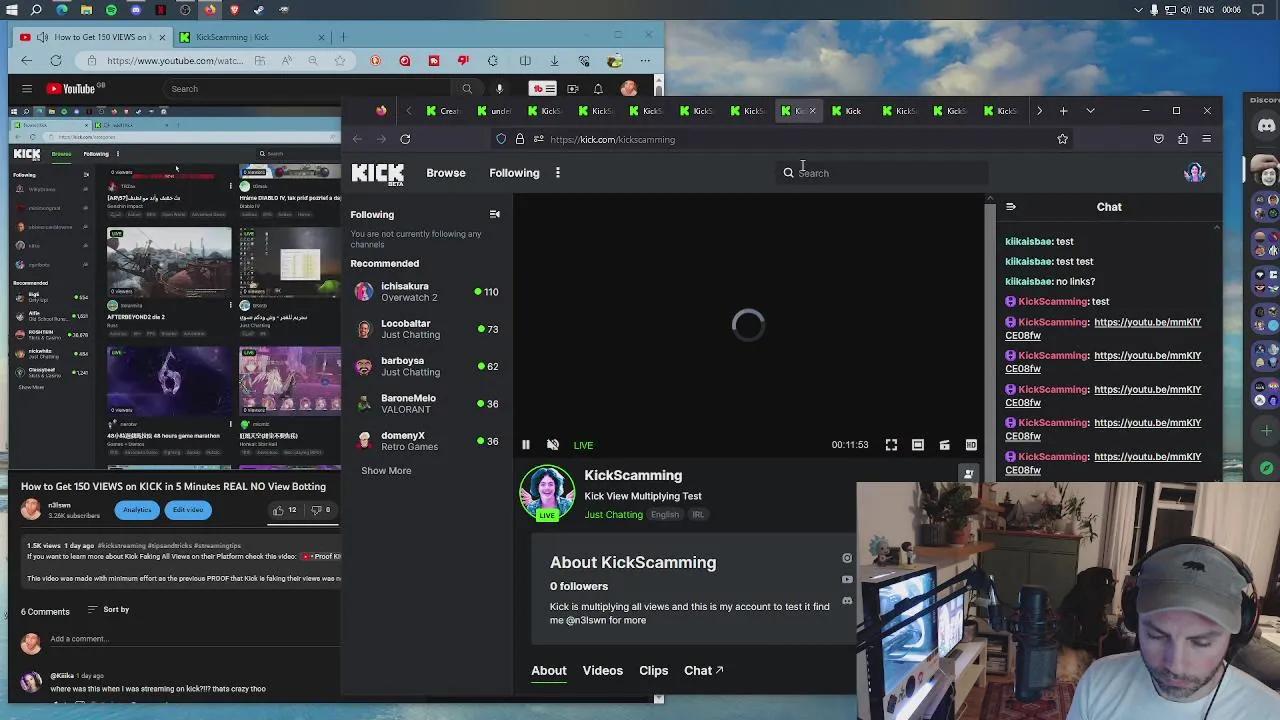Select the About tab

click(549, 671)
